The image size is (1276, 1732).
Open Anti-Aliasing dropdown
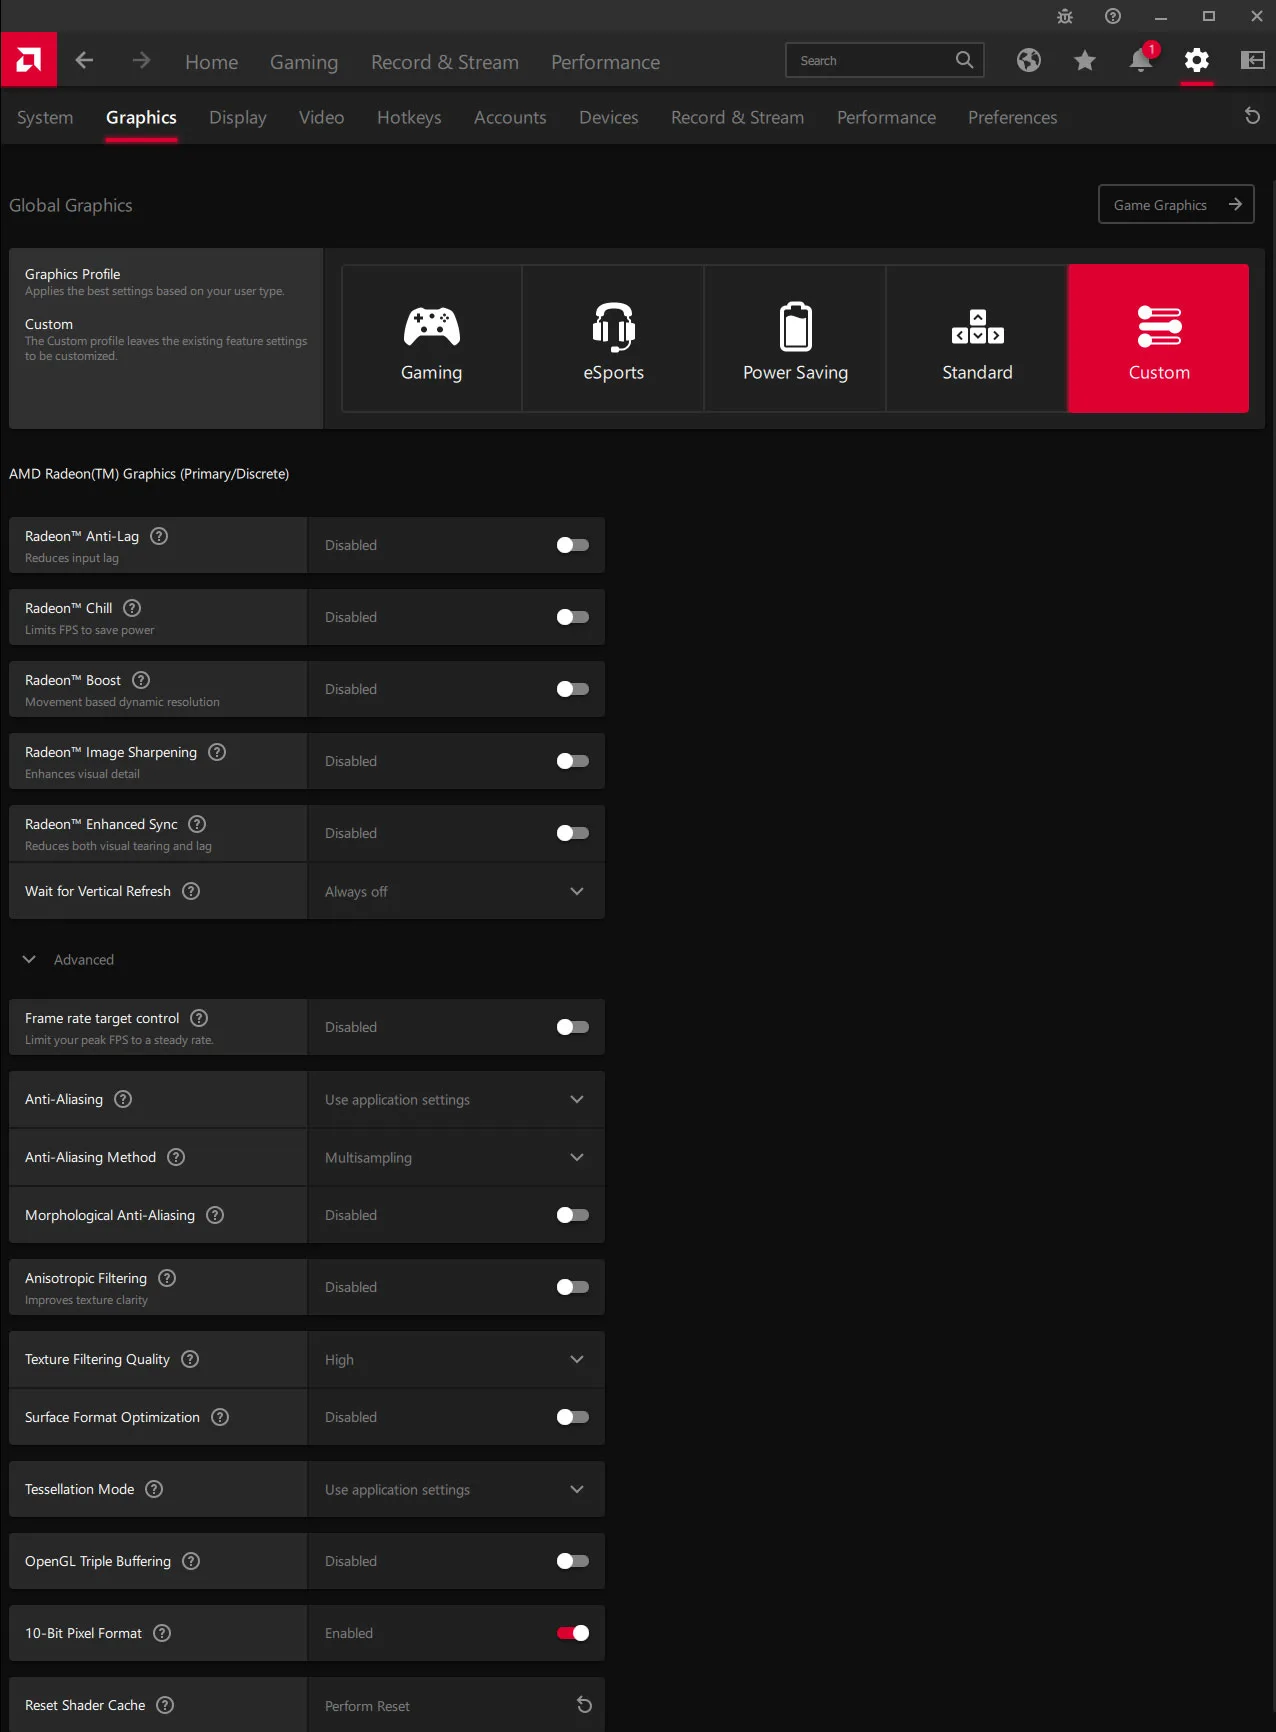(x=456, y=1099)
